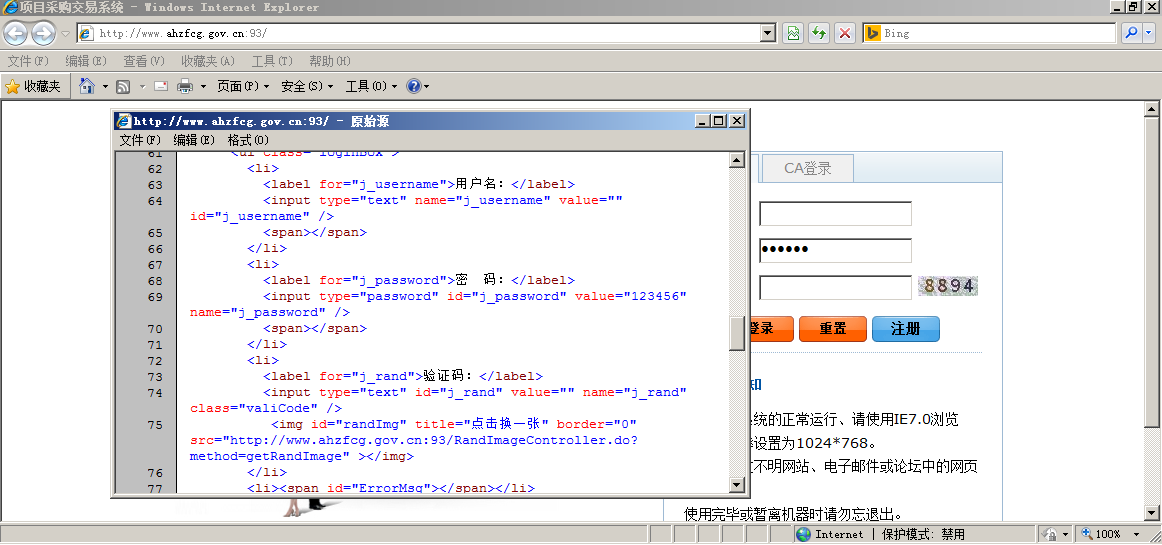Refresh the page with the green arrows icon
The image size is (1162, 545).
click(818, 33)
